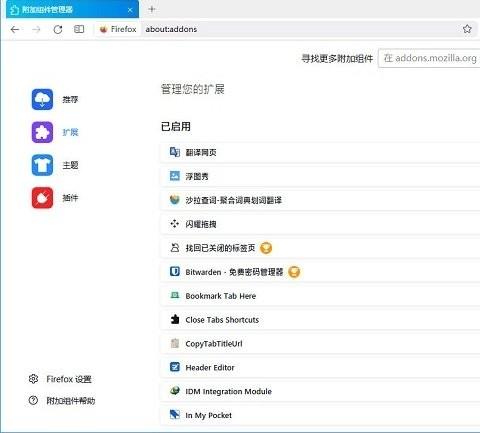
Task: Close the 附加组件管理器 tab
Action: tap(130, 10)
